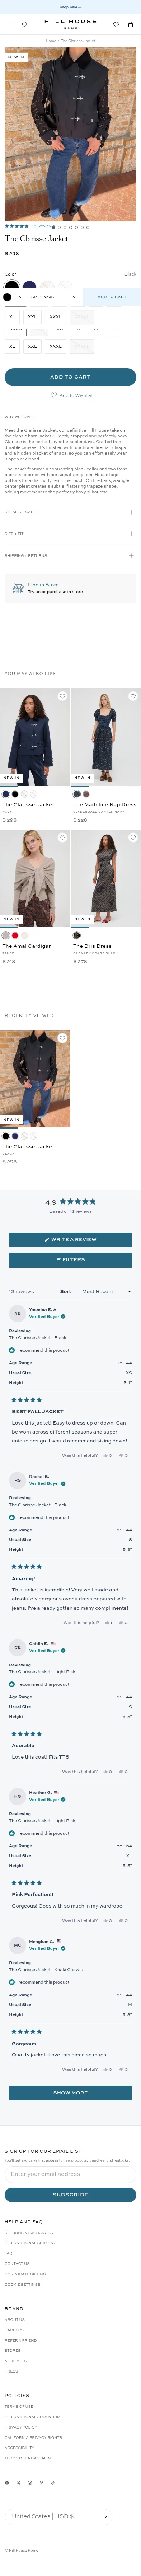Add The Dris Dress to wishlist heart
Image resolution: width=141 pixels, height=2576 pixels.
click(133, 838)
